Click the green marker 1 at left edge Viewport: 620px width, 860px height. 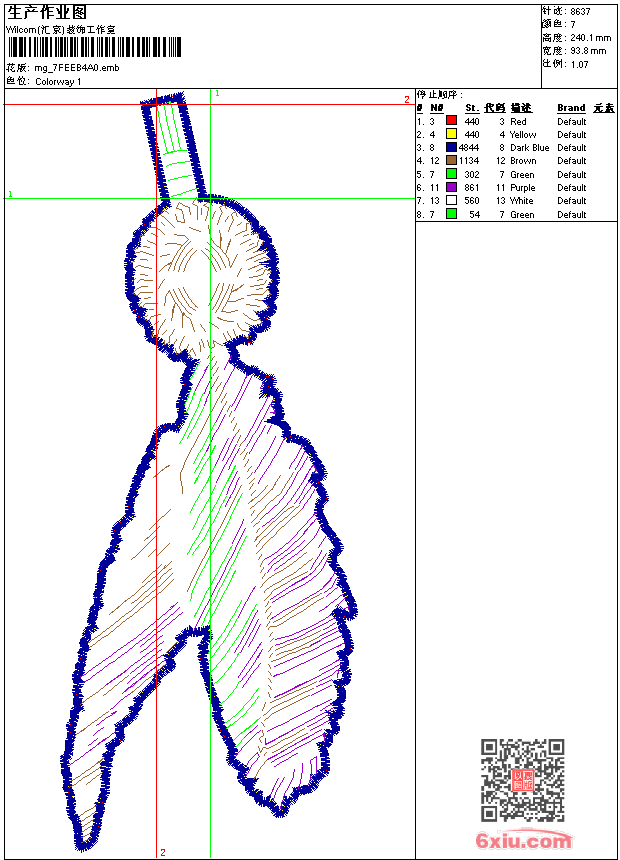pyautogui.click(x=10, y=194)
